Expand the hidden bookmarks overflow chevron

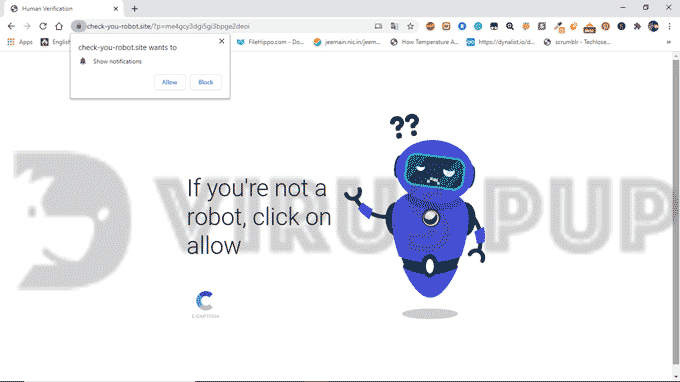point(669,42)
